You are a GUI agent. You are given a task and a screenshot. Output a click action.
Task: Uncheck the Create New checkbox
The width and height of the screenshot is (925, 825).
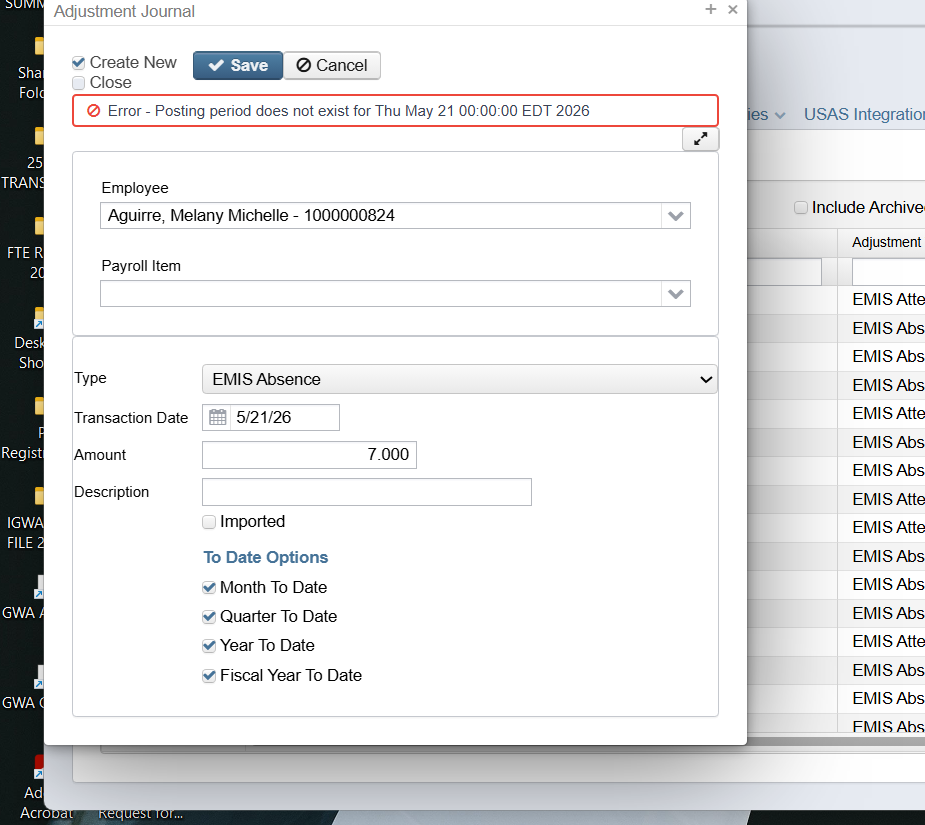79,63
